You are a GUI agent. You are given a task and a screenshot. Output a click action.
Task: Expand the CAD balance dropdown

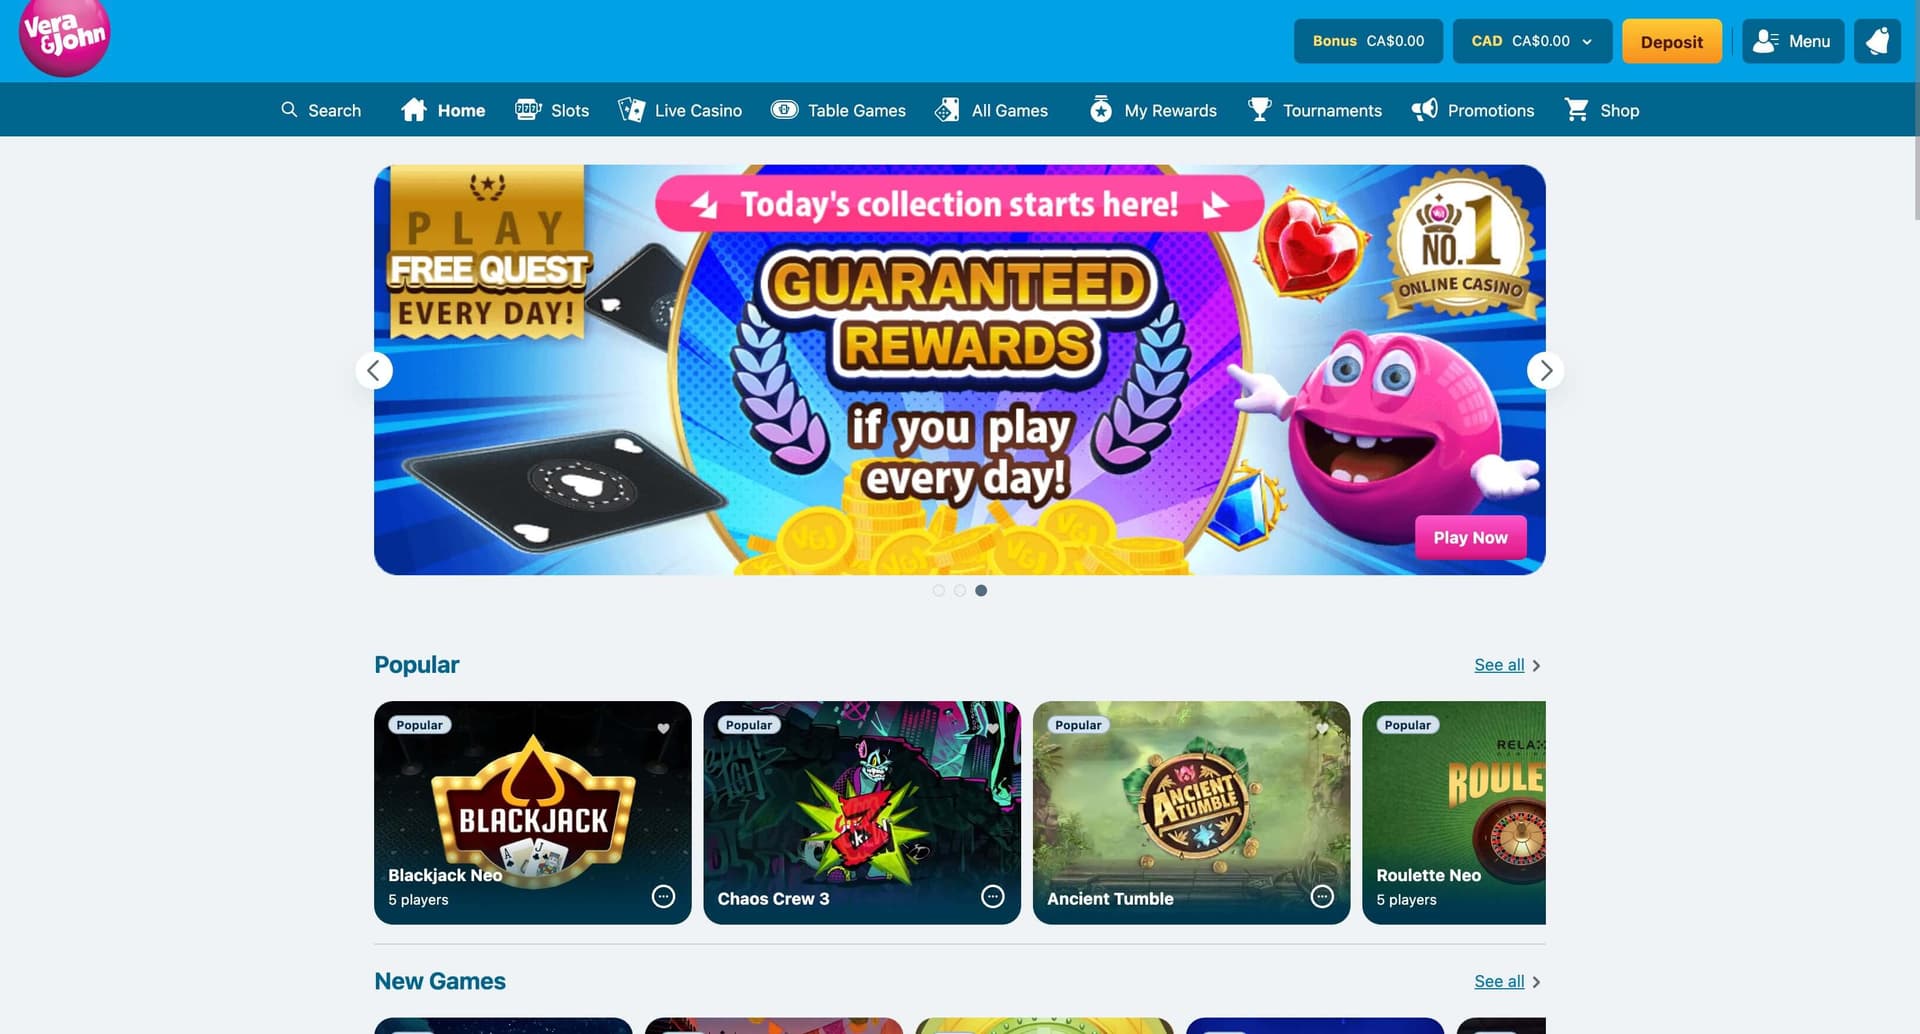coord(1532,41)
